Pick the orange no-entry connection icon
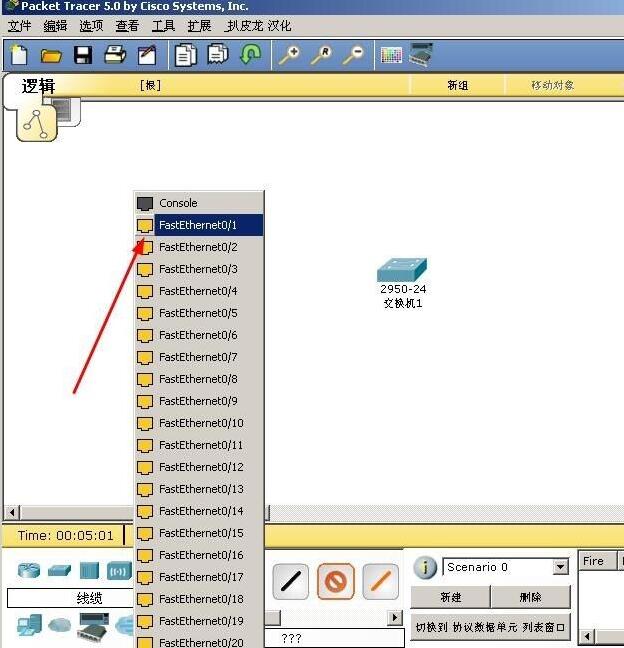 coord(336,581)
